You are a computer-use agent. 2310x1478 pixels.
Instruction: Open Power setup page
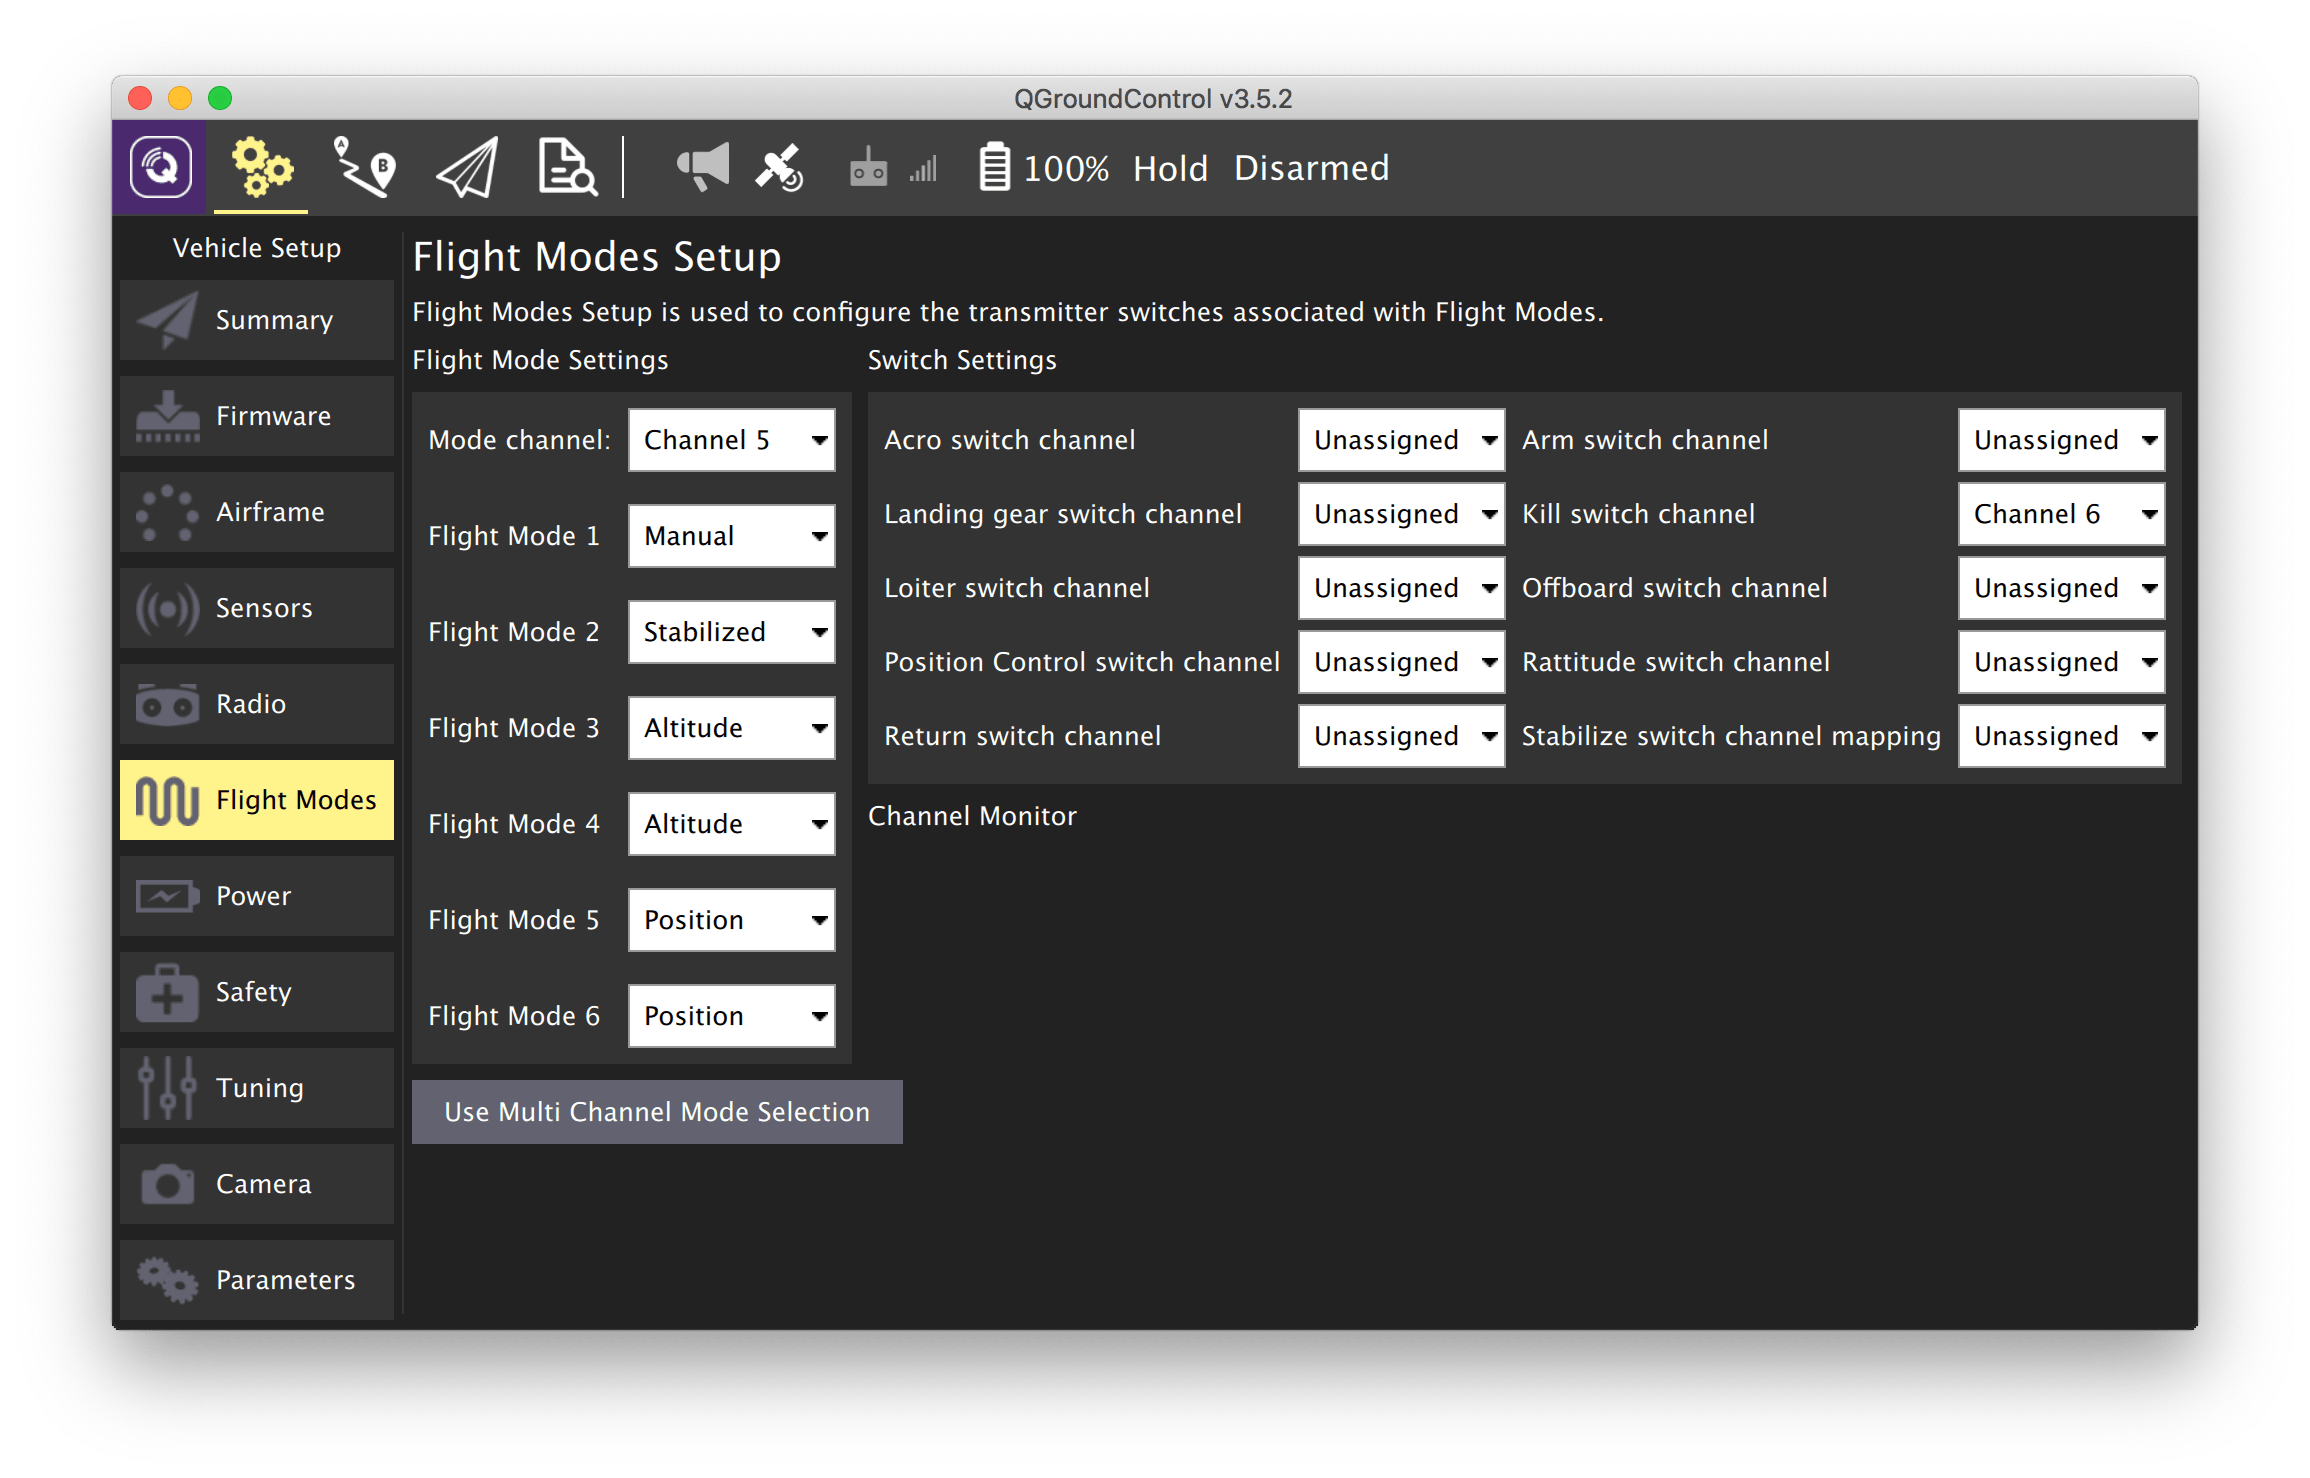click(x=257, y=896)
